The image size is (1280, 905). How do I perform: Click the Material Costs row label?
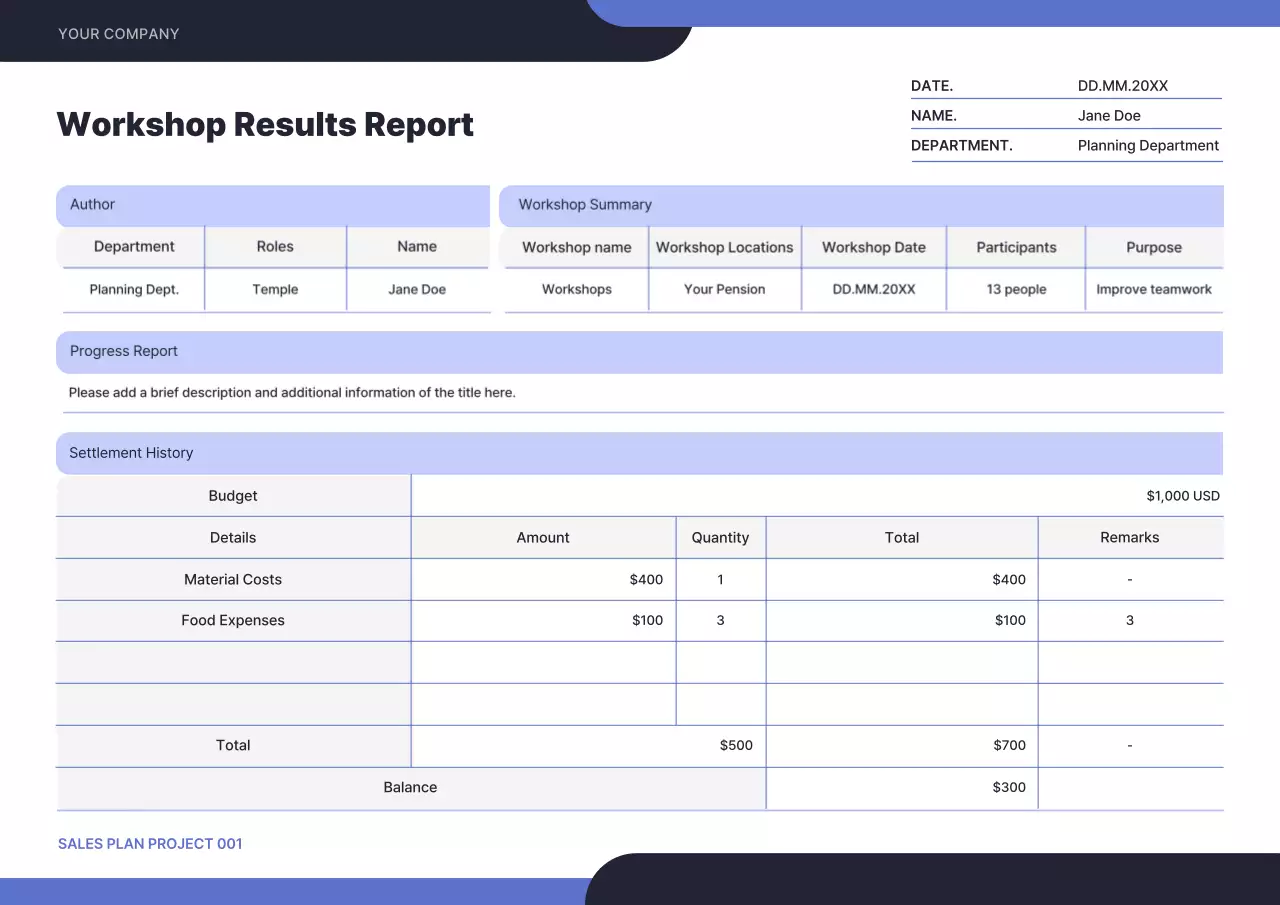point(233,580)
